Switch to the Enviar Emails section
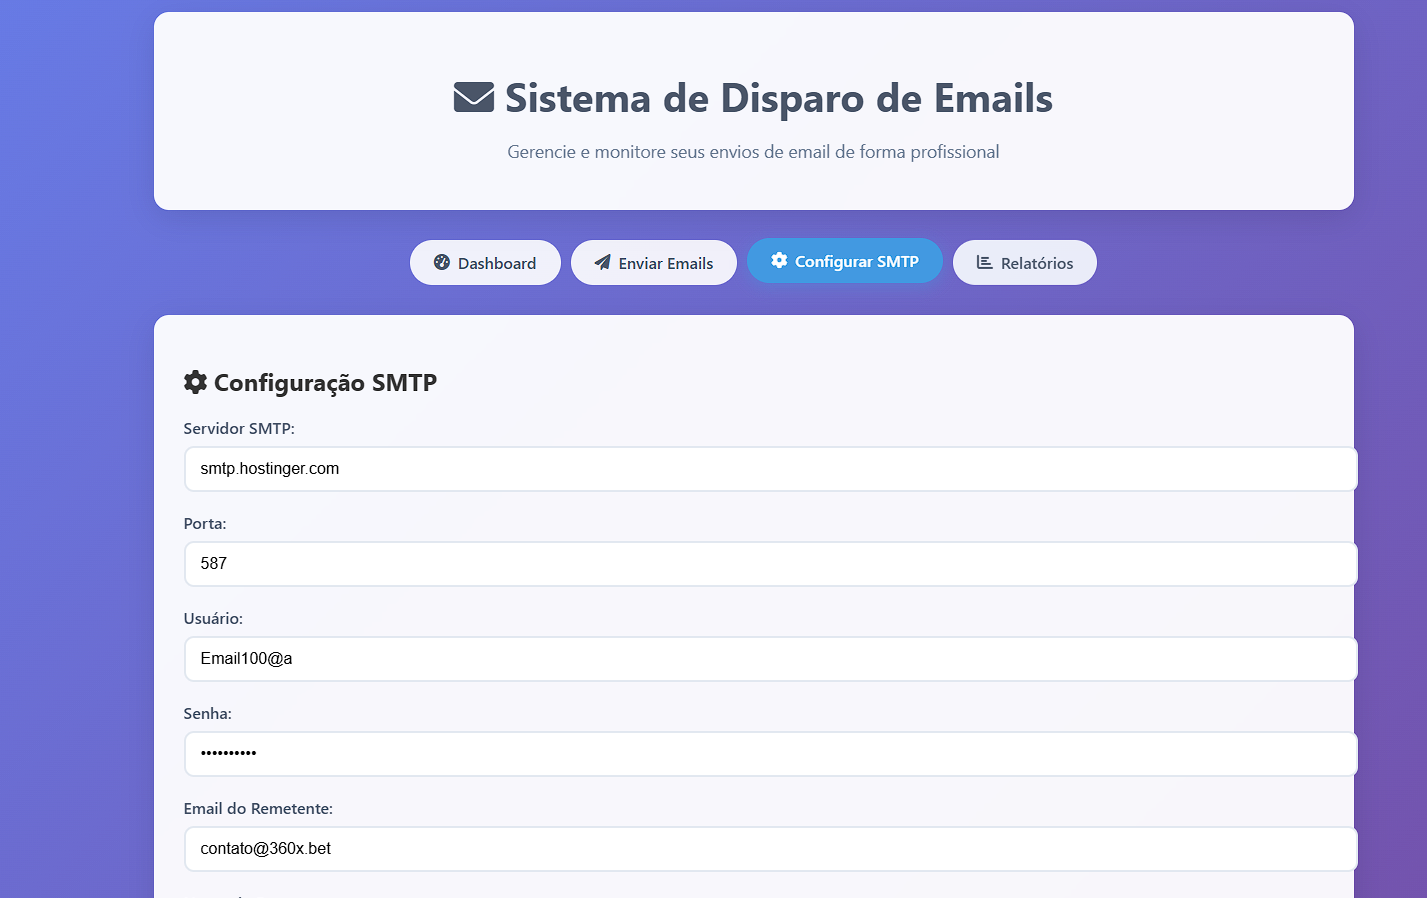This screenshot has height=898, width=1427. point(654,262)
